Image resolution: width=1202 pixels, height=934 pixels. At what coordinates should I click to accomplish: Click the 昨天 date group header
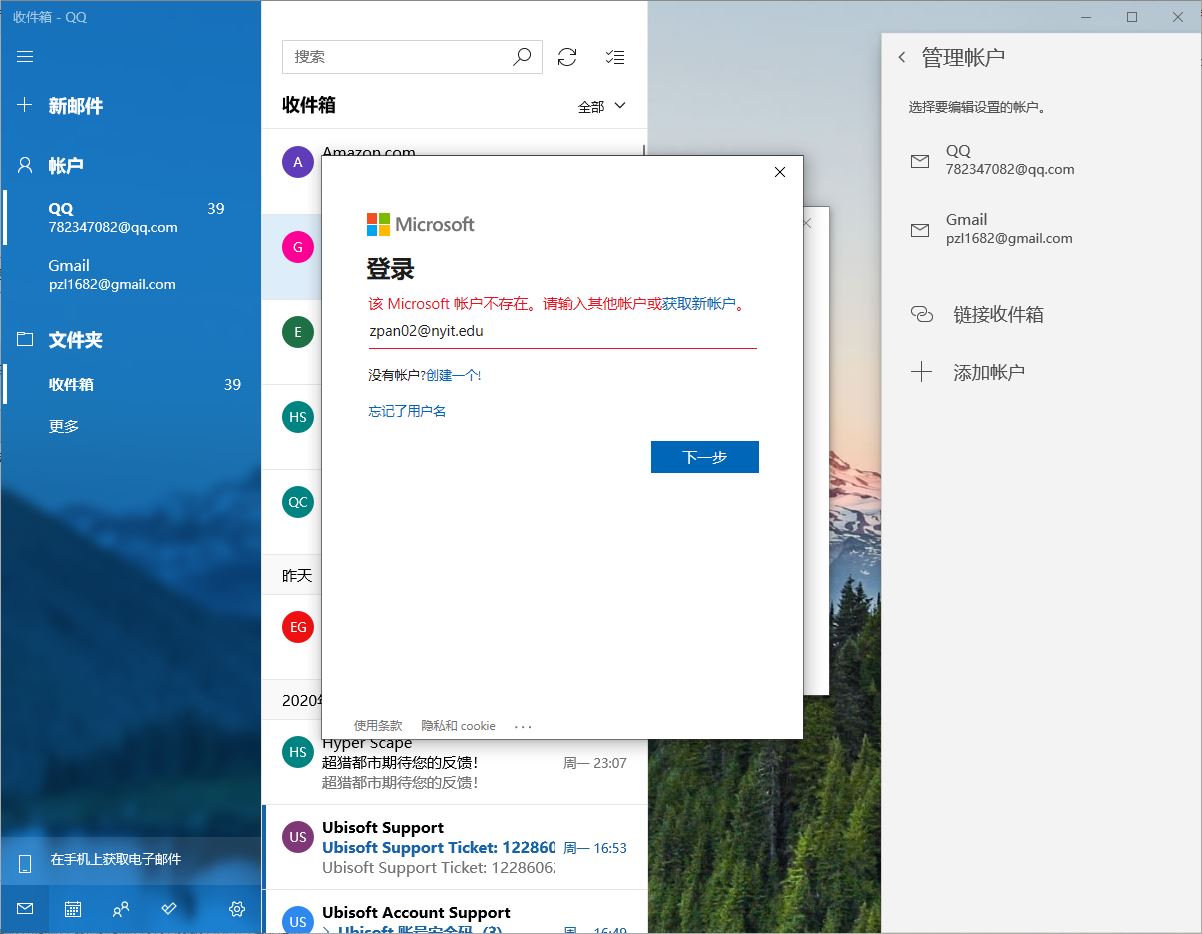[297, 575]
